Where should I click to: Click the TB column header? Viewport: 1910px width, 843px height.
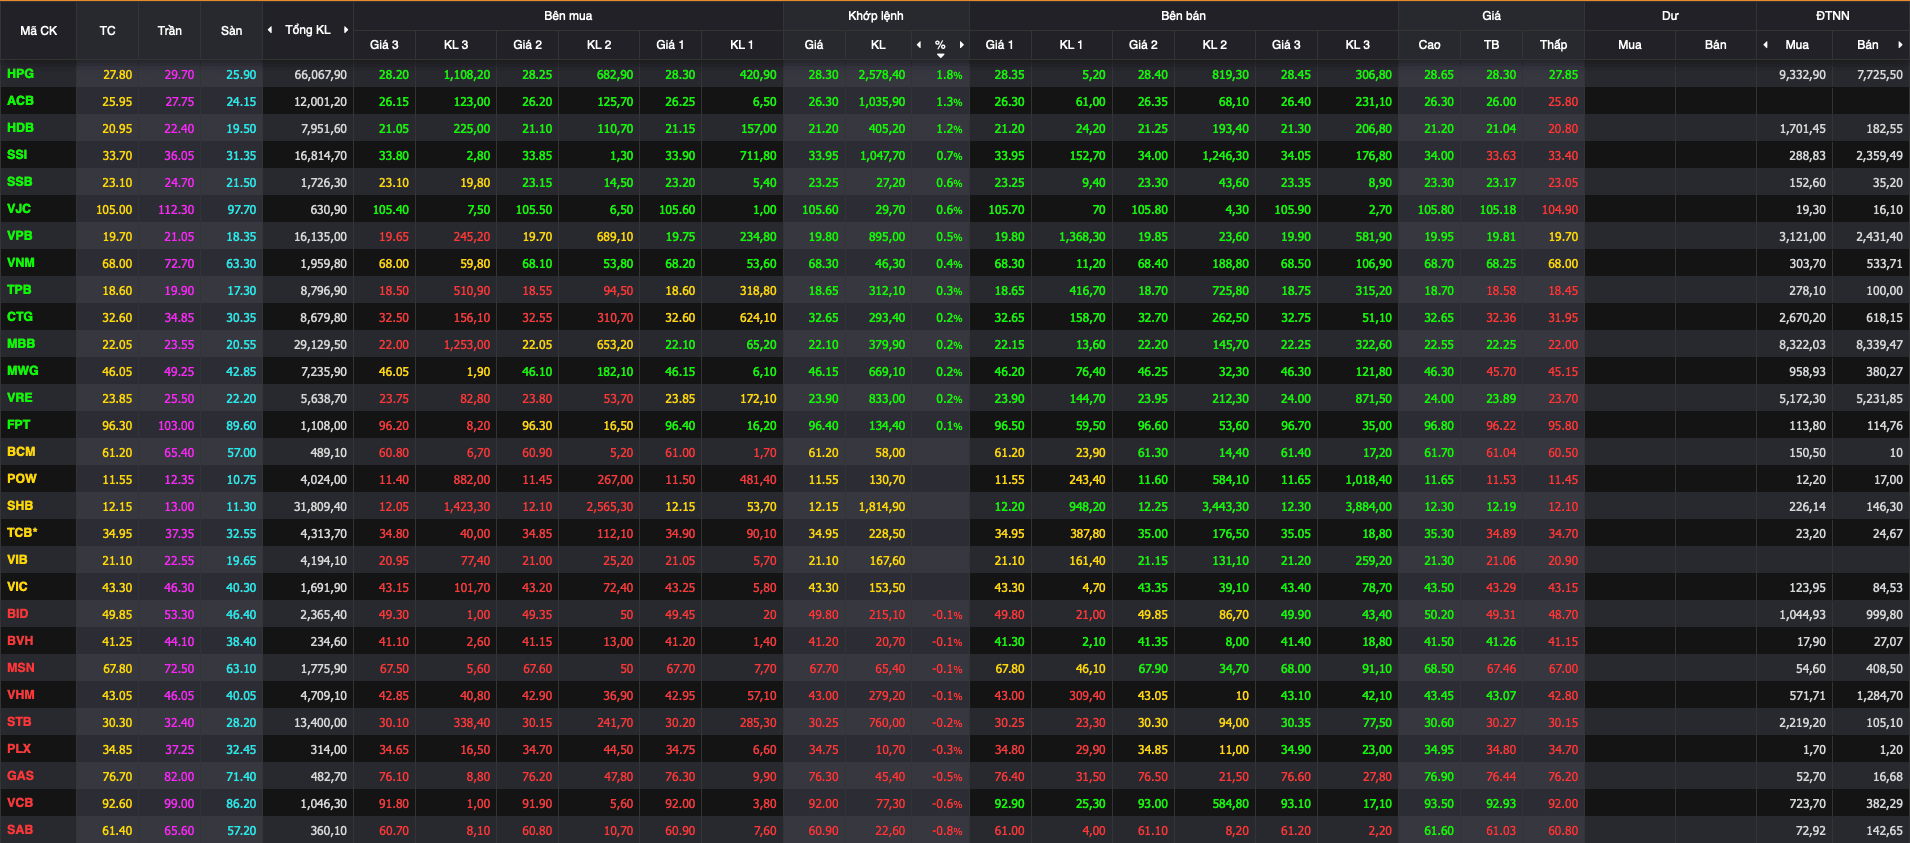(1491, 45)
